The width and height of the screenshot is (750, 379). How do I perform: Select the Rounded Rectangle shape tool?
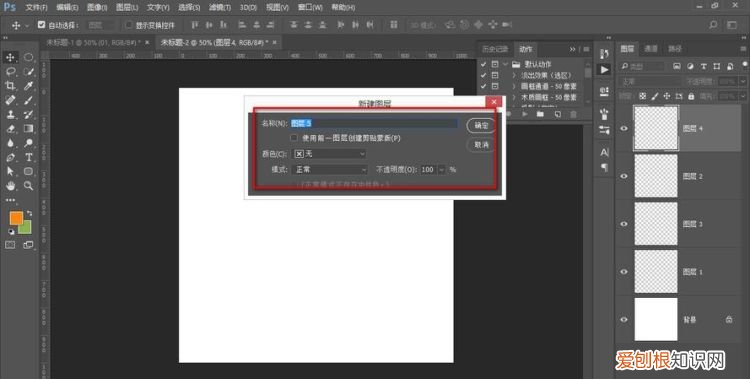28,171
